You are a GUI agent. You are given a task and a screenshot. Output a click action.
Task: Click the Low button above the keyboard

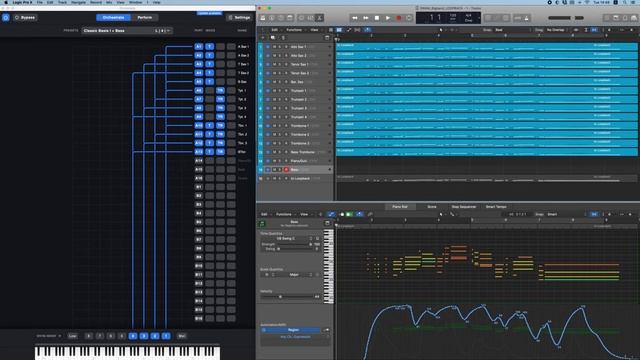click(72, 336)
